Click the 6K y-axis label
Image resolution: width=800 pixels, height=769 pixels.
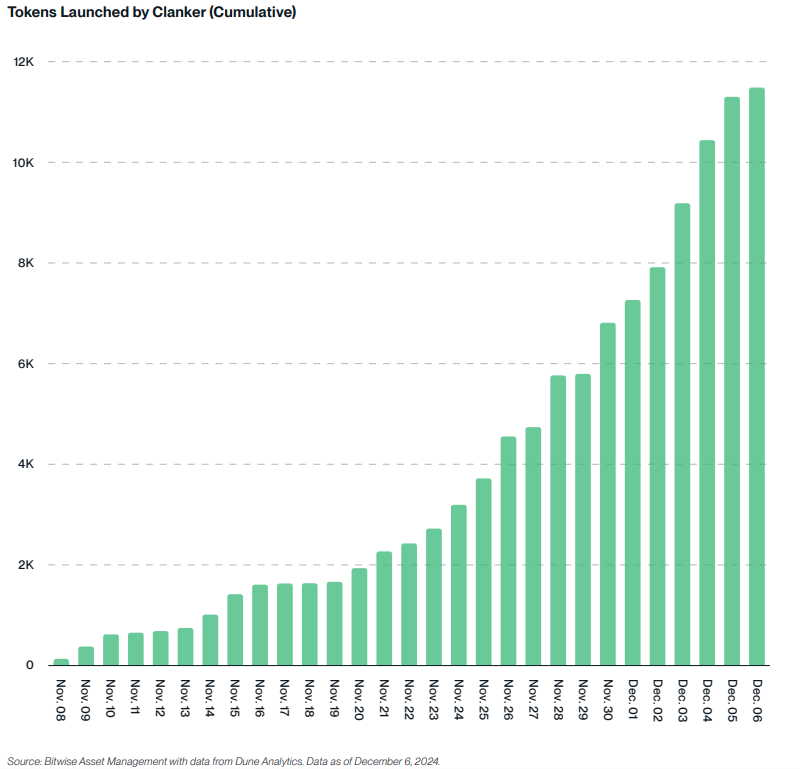(26, 364)
